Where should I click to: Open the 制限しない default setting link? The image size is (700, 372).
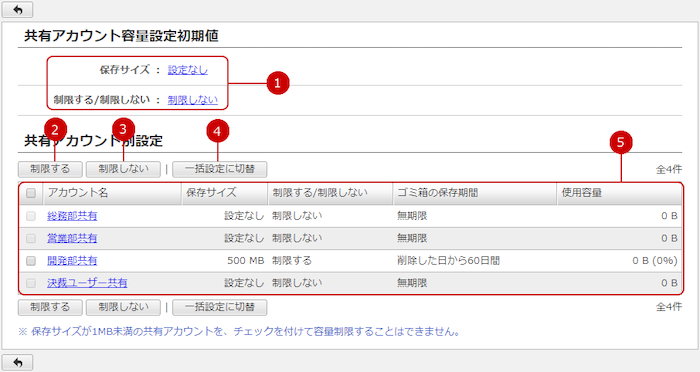[x=192, y=100]
